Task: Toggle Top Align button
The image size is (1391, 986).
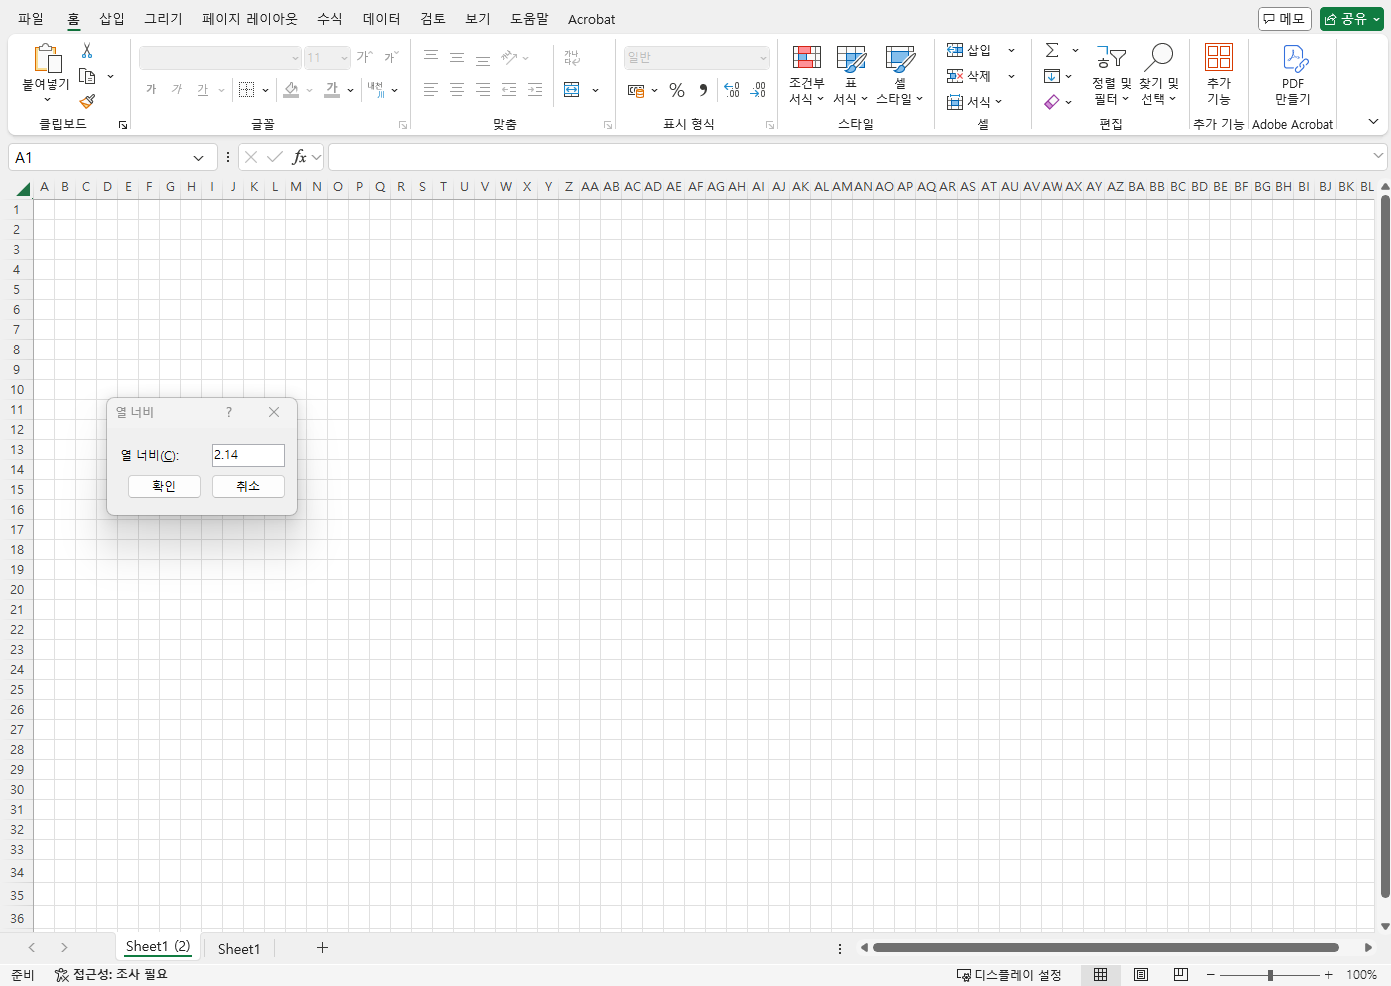Action: click(x=431, y=57)
